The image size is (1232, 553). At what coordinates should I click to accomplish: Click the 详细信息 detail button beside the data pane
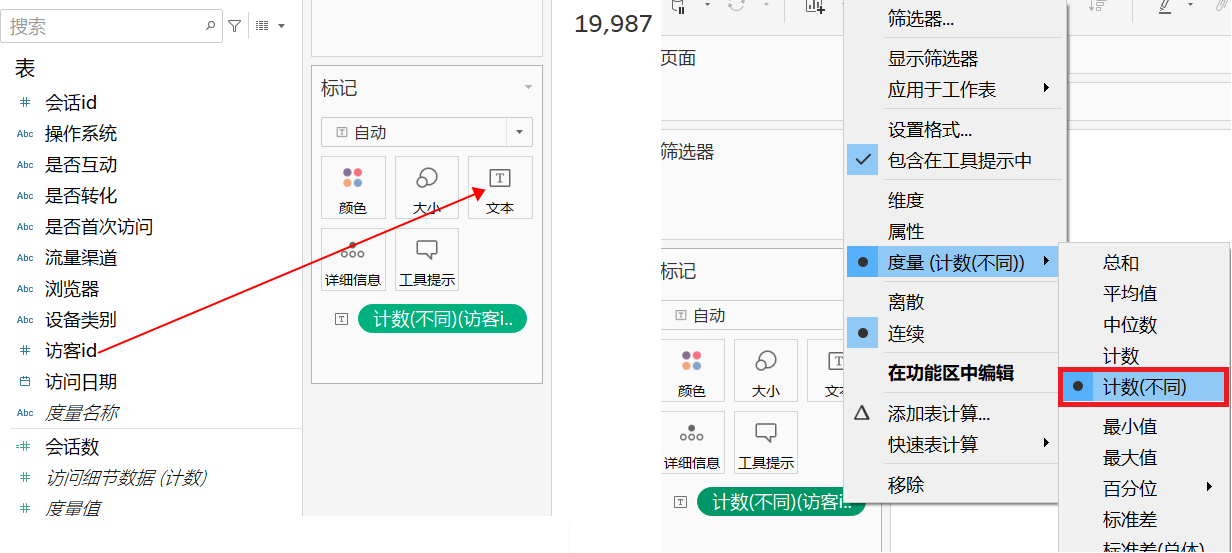(353, 260)
